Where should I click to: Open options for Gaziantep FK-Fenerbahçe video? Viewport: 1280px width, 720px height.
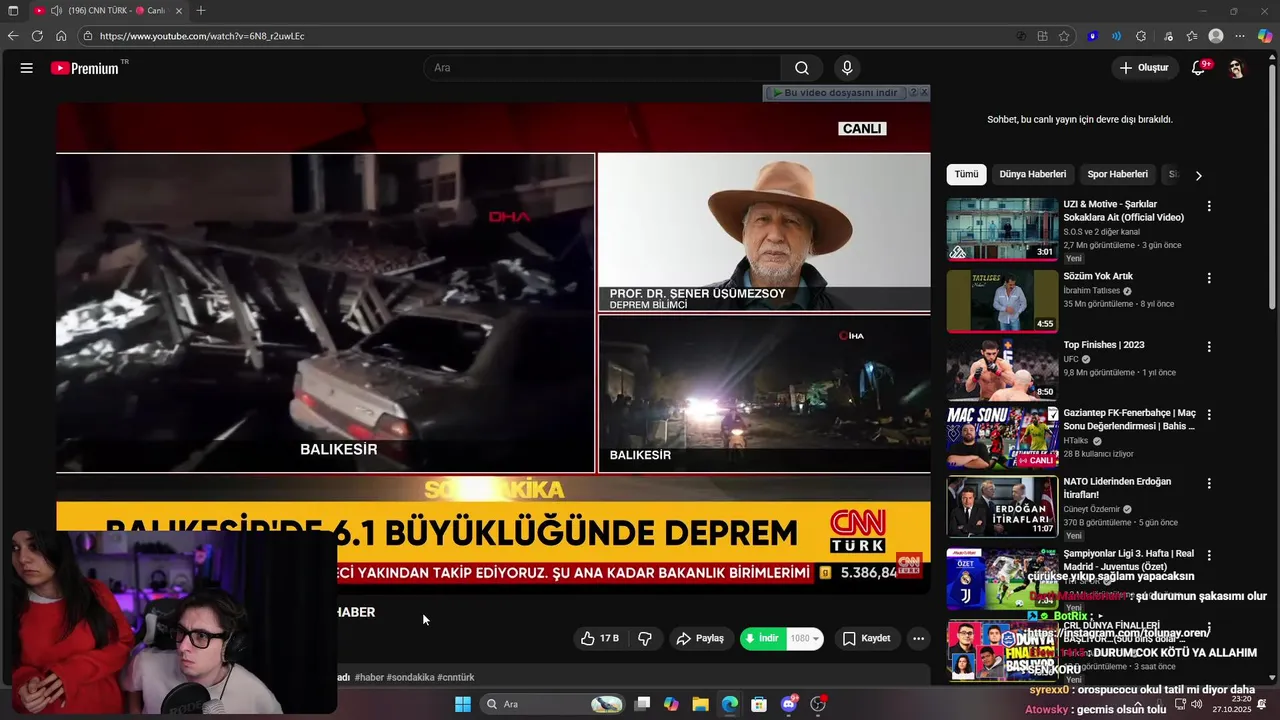pyautogui.click(x=1209, y=414)
